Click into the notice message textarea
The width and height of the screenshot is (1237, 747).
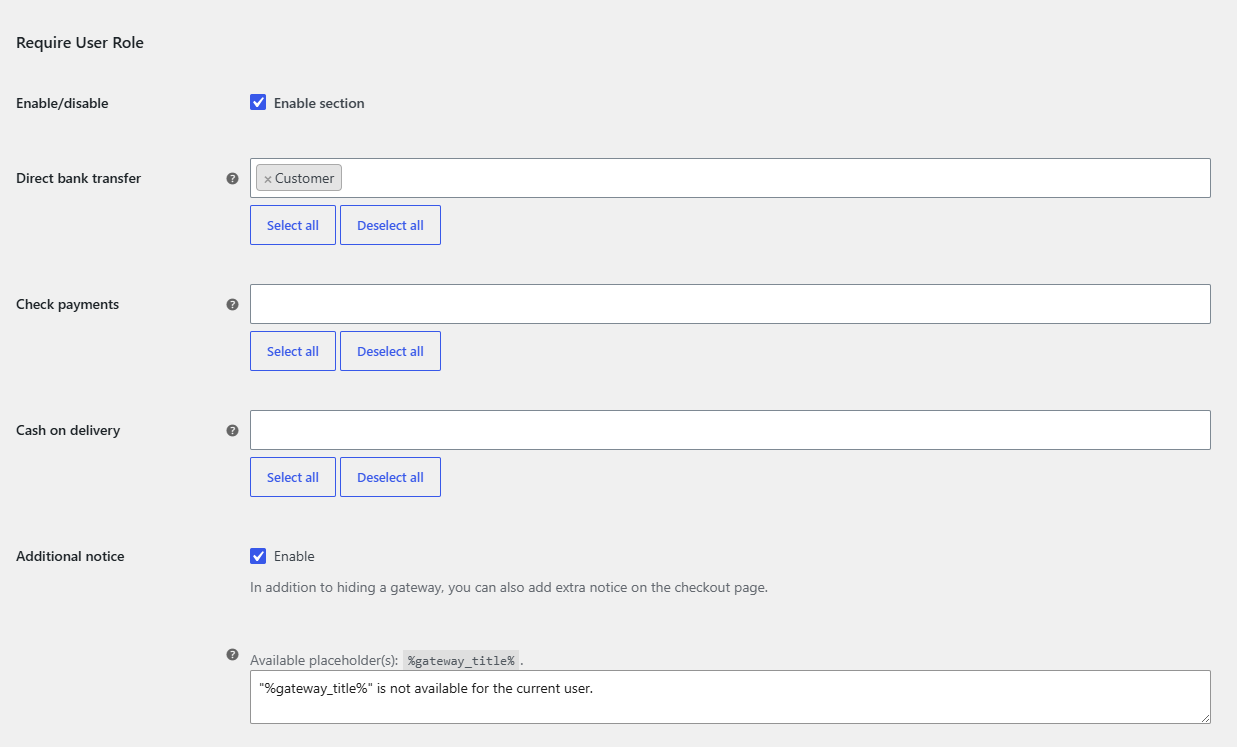[730, 697]
